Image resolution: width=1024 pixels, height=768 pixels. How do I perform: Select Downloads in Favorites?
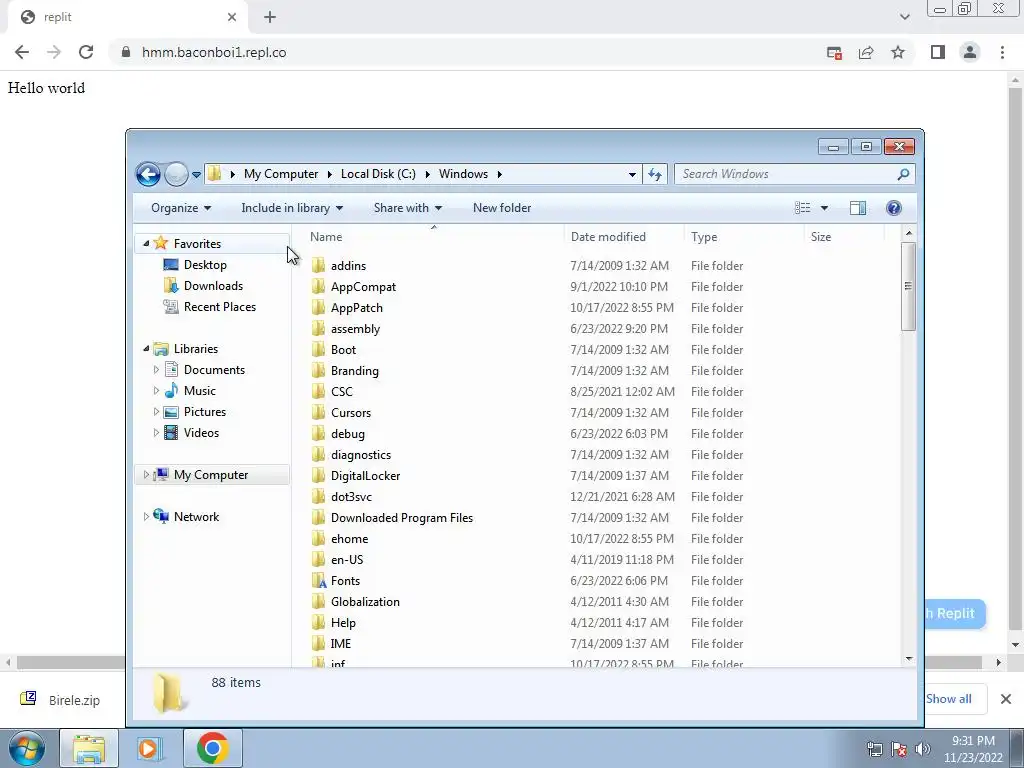213,285
